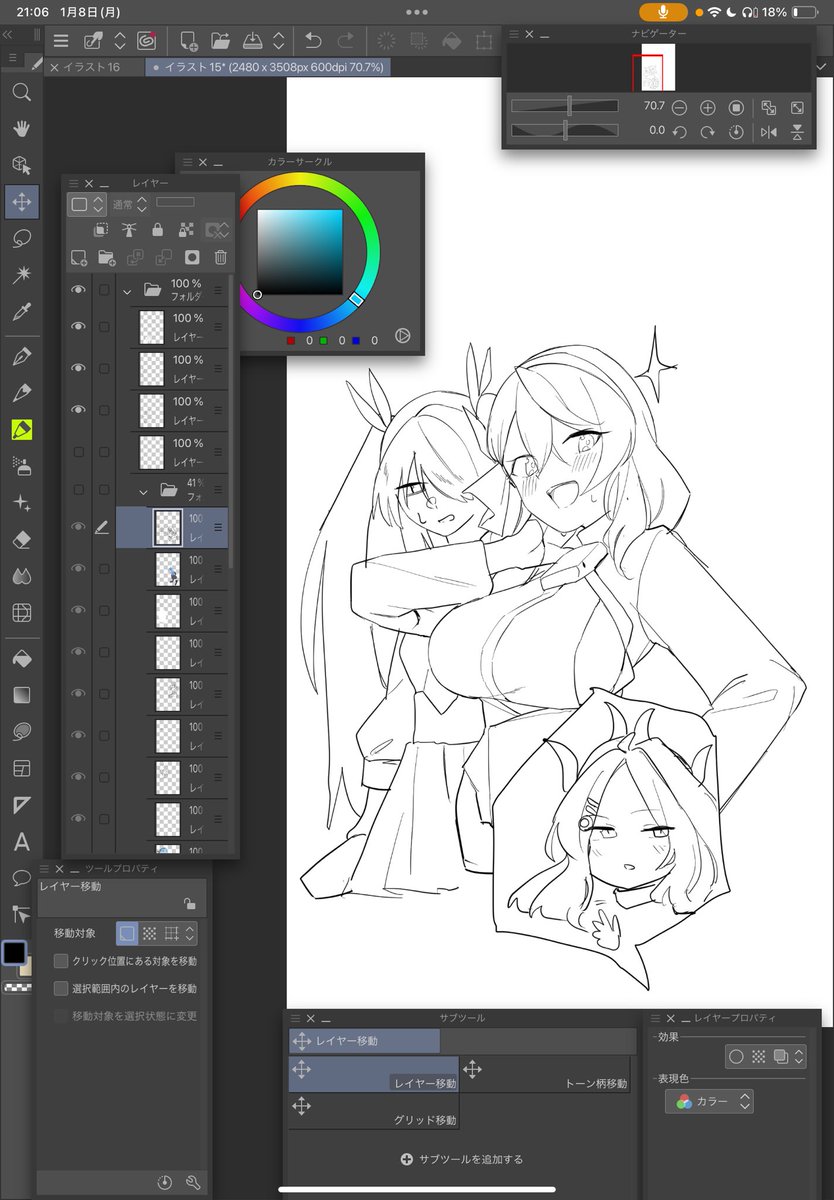Open the 移動対象 options dropdown arrows
The width and height of the screenshot is (834, 1200).
(190, 933)
